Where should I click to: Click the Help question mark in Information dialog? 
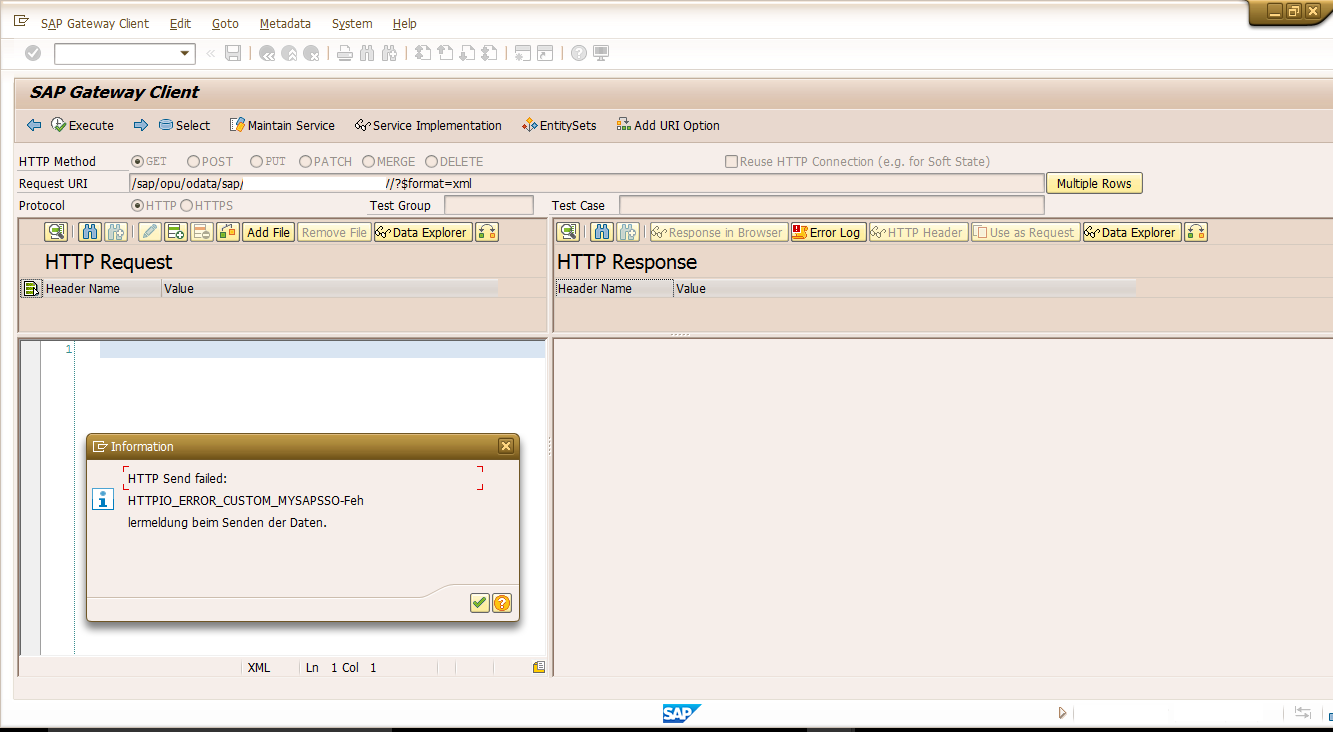coord(502,602)
